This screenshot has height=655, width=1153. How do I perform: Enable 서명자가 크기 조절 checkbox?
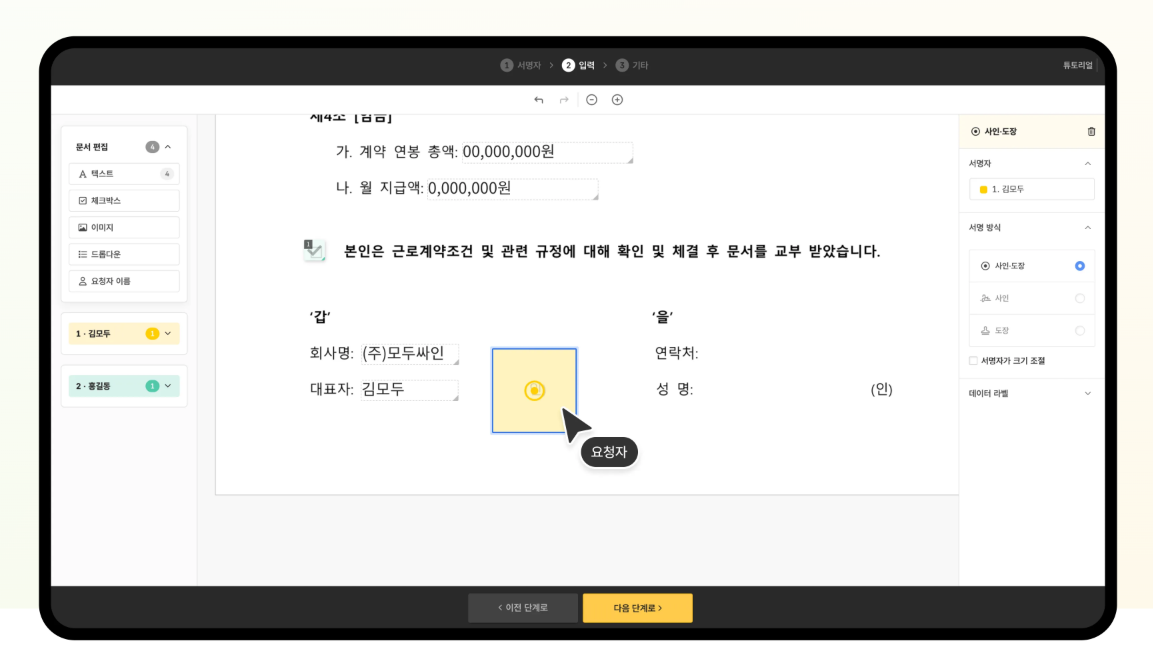pyautogui.click(x=974, y=361)
